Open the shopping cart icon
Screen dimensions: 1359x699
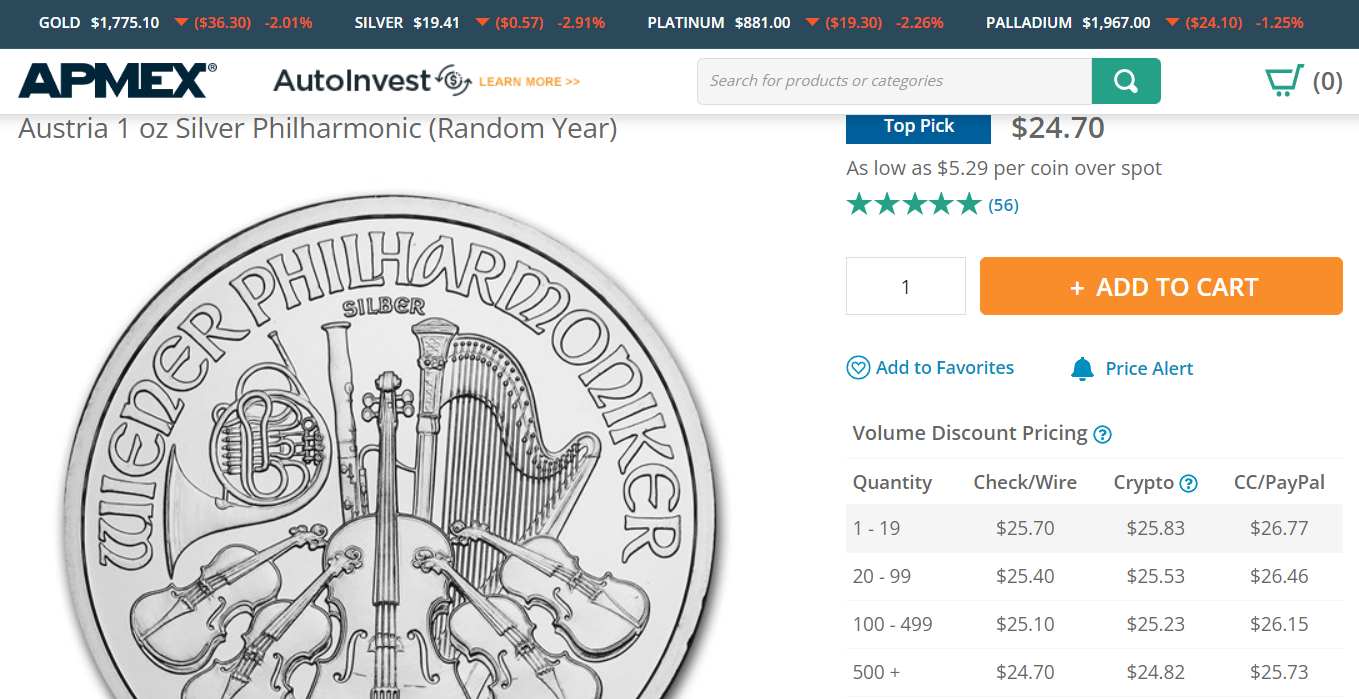1284,81
